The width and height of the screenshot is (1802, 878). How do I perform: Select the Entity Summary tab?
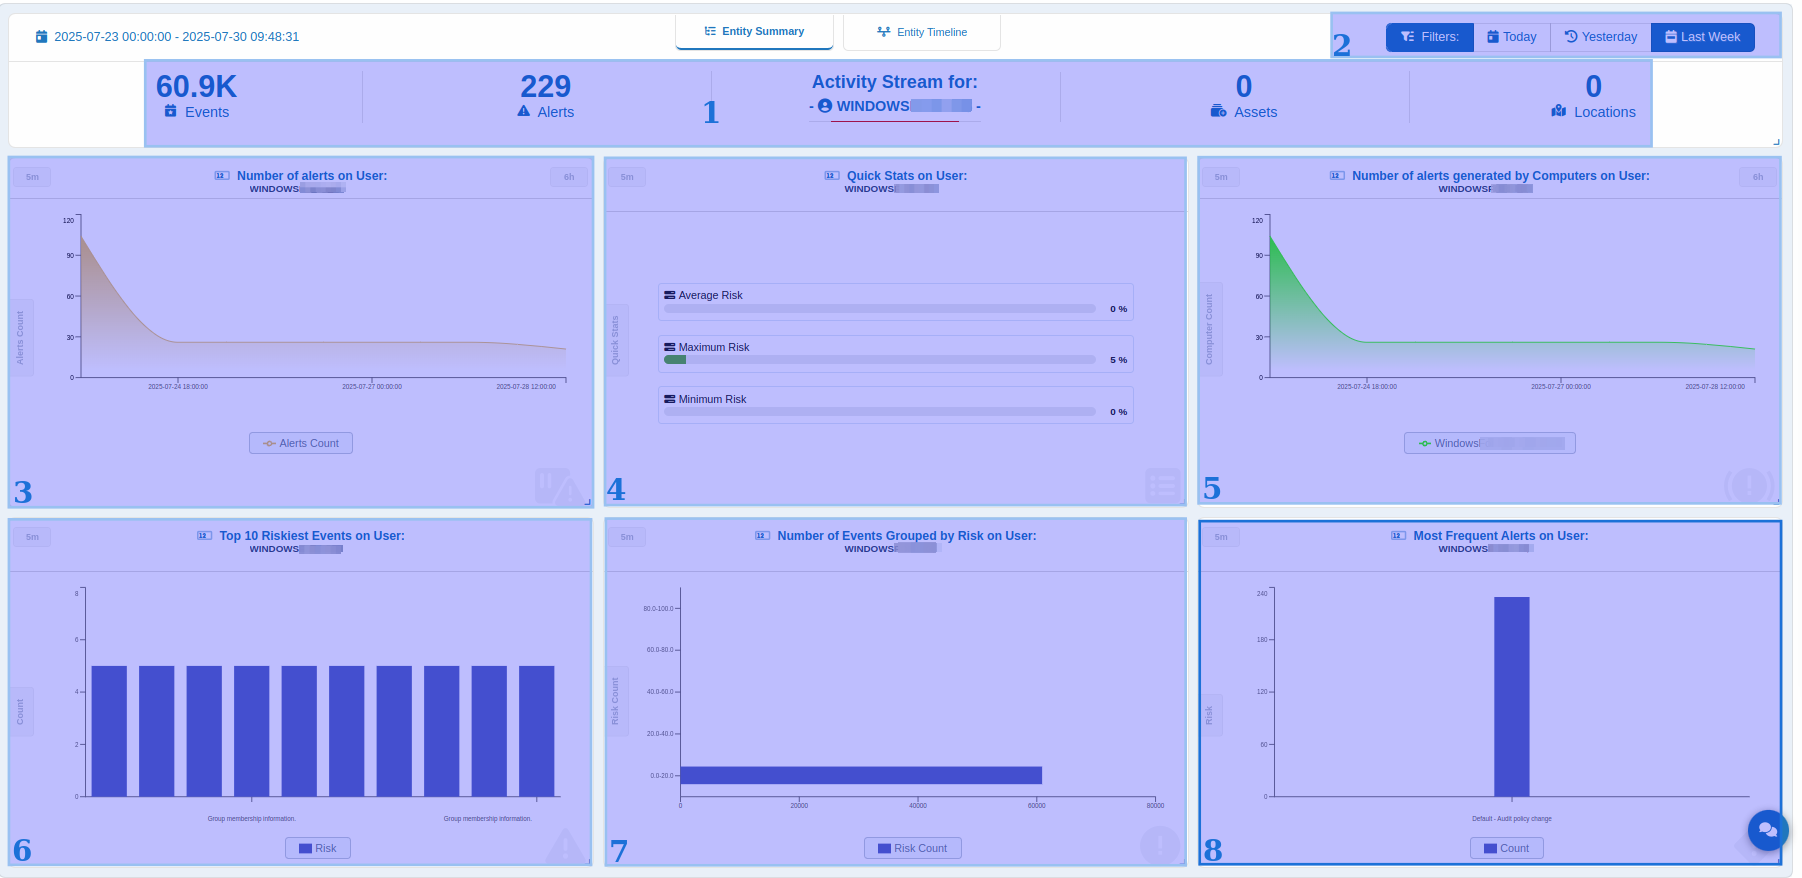click(754, 32)
